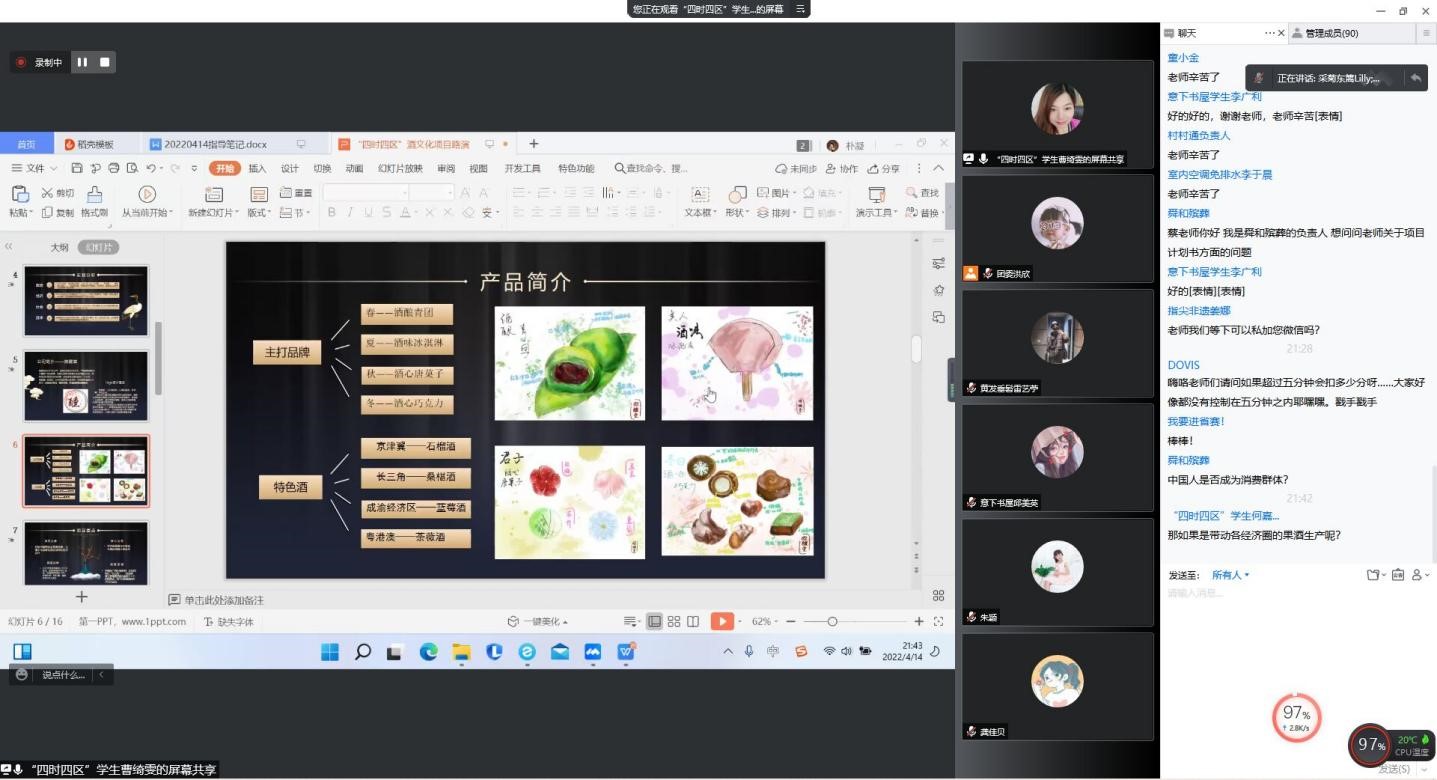Open the 发送至 所有人 recipient dropdown
Screen dimensions: 1437x780
(x=1230, y=575)
